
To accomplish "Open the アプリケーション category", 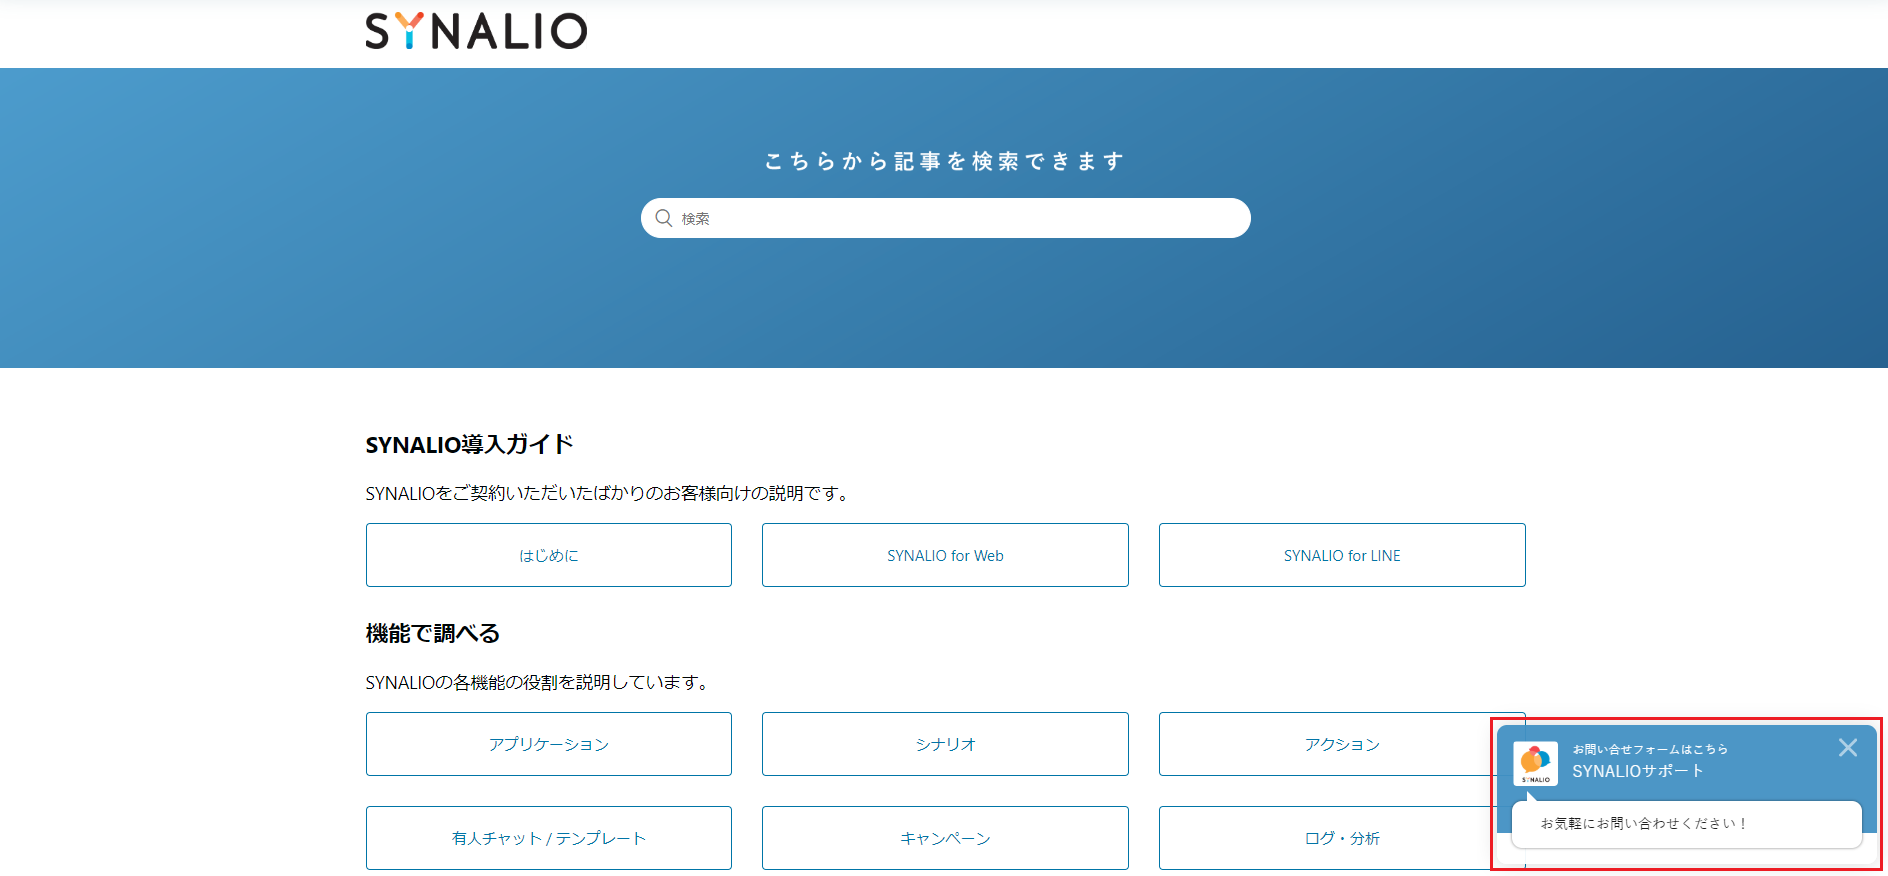I will [548, 744].
